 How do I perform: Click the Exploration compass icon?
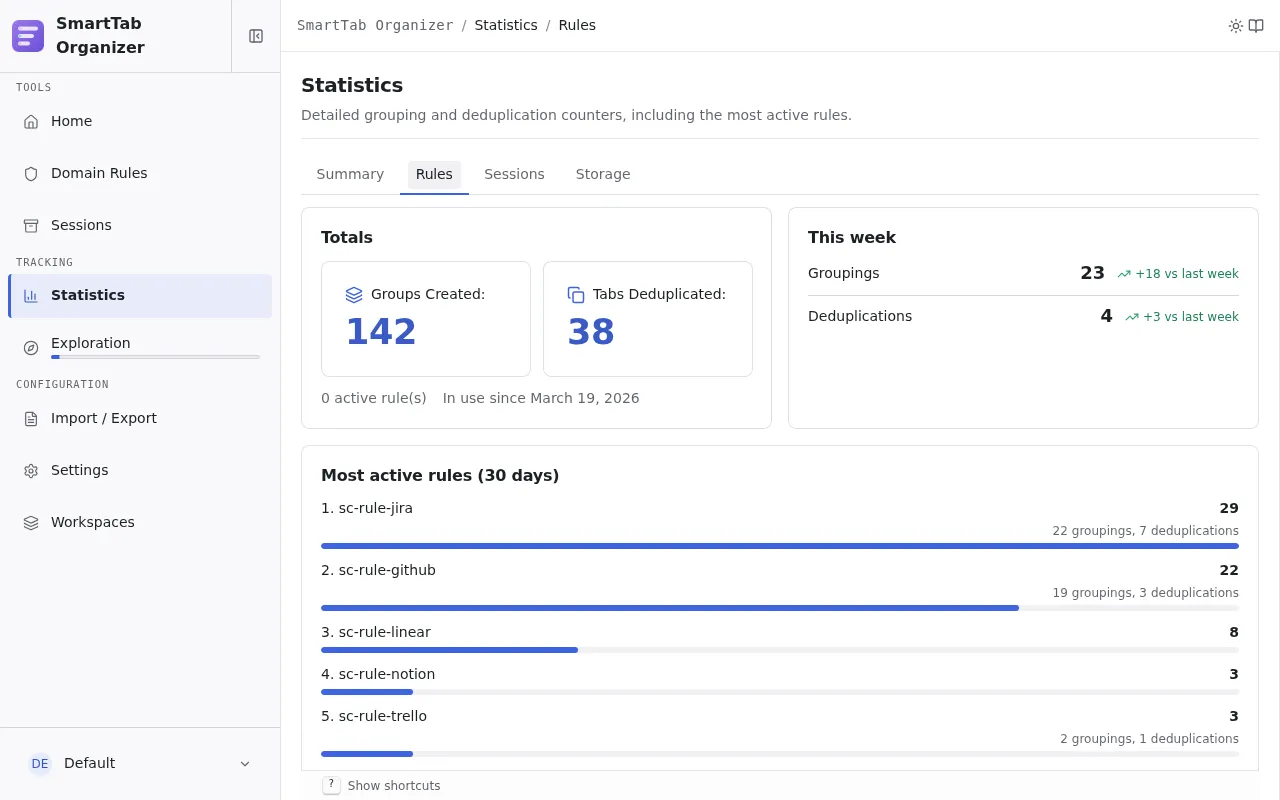[31, 348]
